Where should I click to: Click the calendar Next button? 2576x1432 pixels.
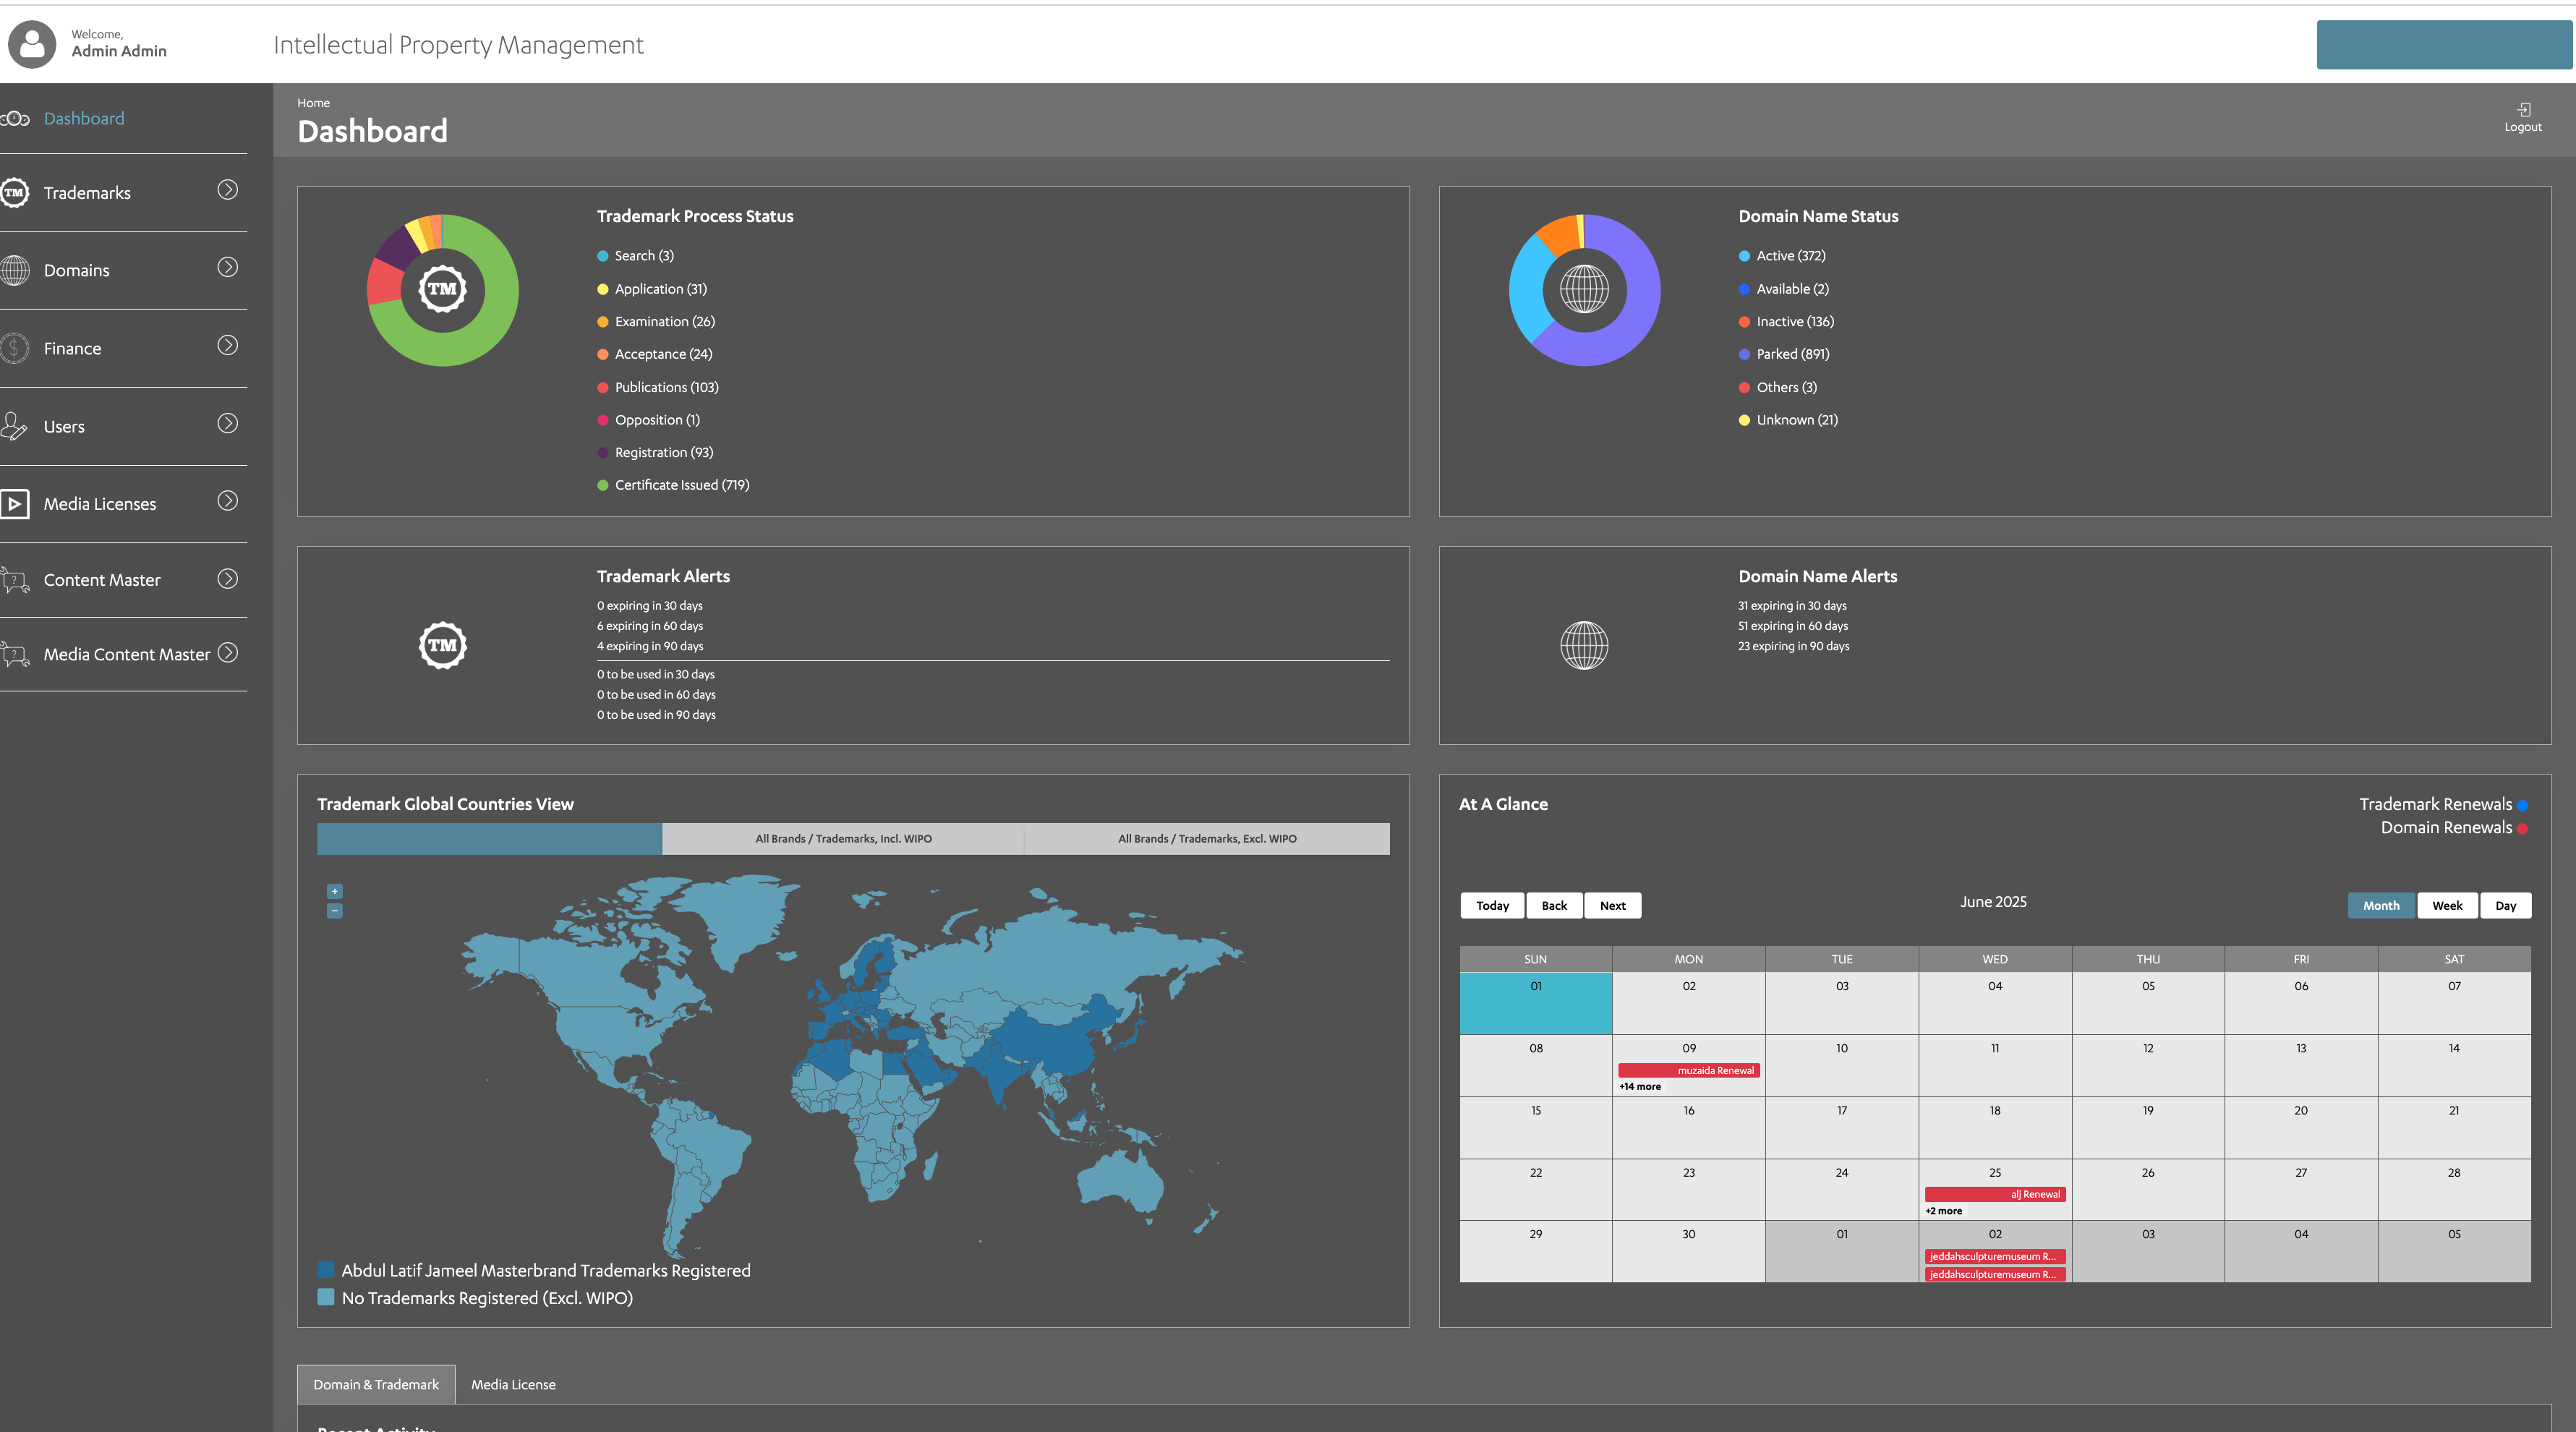pyautogui.click(x=1612, y=906)
